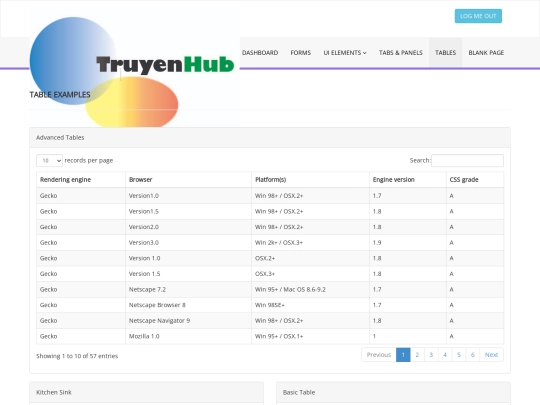The height and width of the screenshot is (405, 540).
Task: Sort by Rendering engine column header
Action: pos(81,179)
